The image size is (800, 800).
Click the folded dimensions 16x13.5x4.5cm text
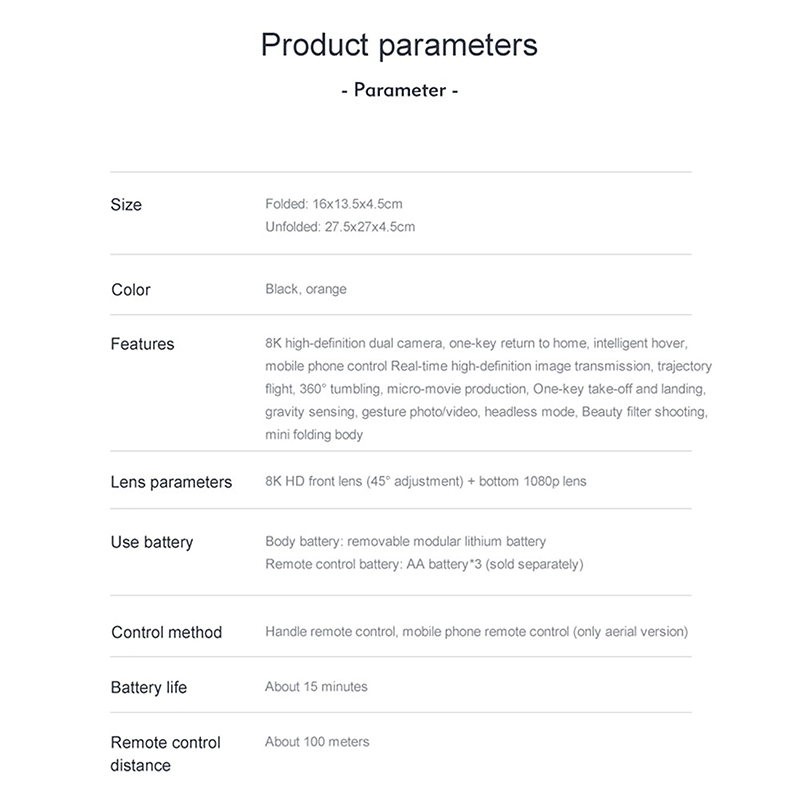(334, 204)
